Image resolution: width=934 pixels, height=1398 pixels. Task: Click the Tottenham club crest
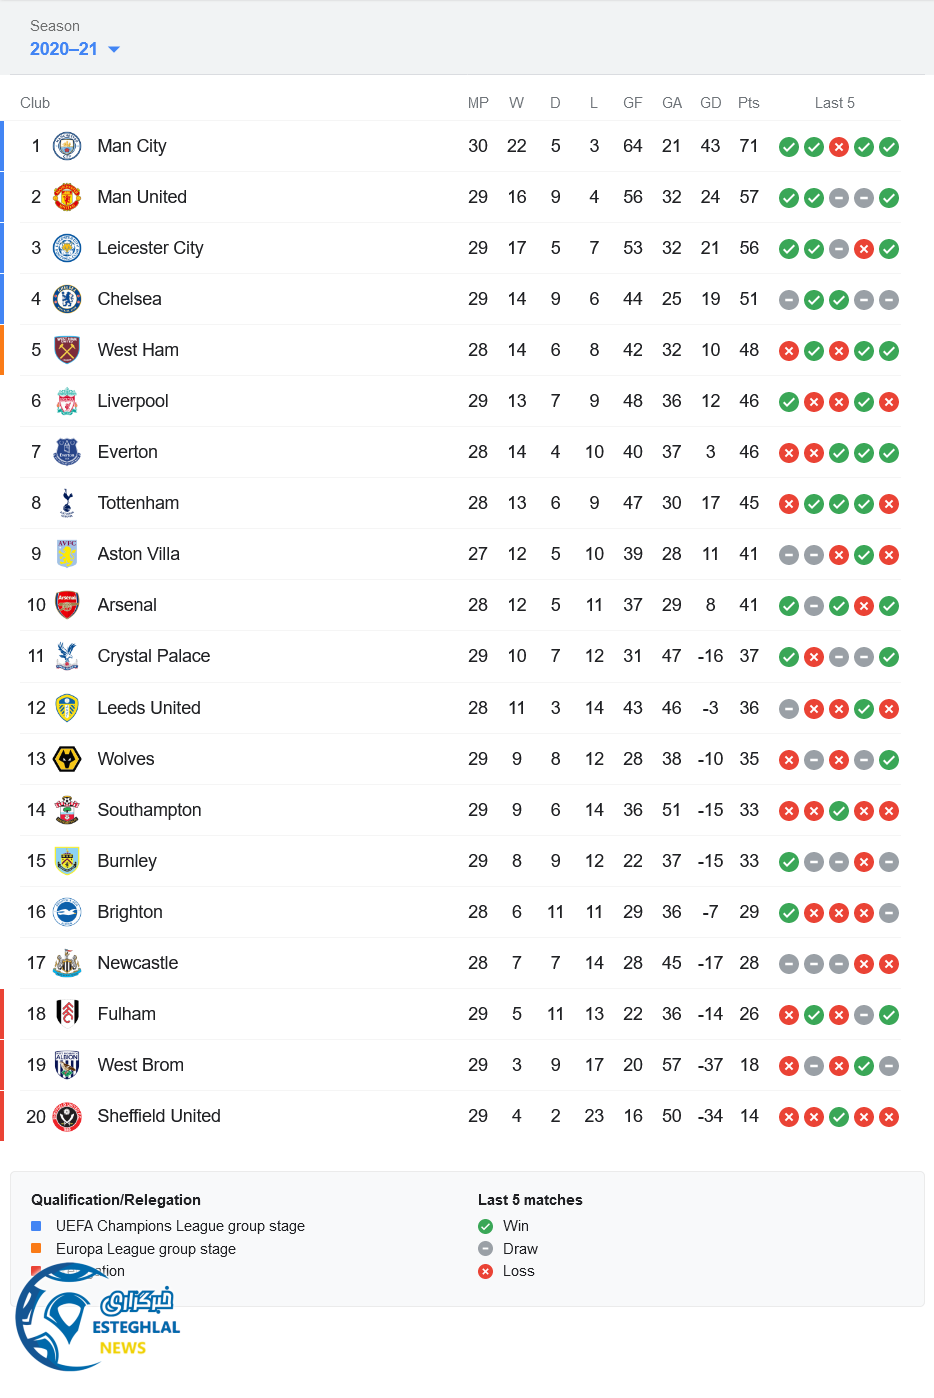click(67, 503)
